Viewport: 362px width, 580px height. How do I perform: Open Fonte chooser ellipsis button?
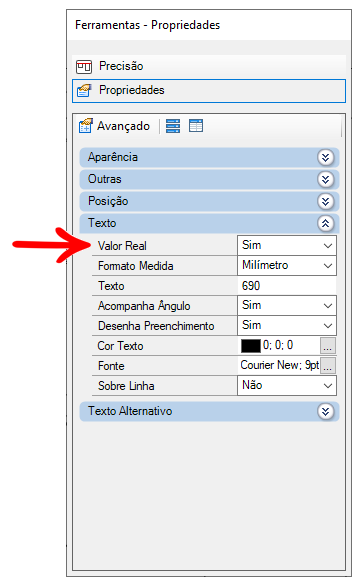click(328, 366)
